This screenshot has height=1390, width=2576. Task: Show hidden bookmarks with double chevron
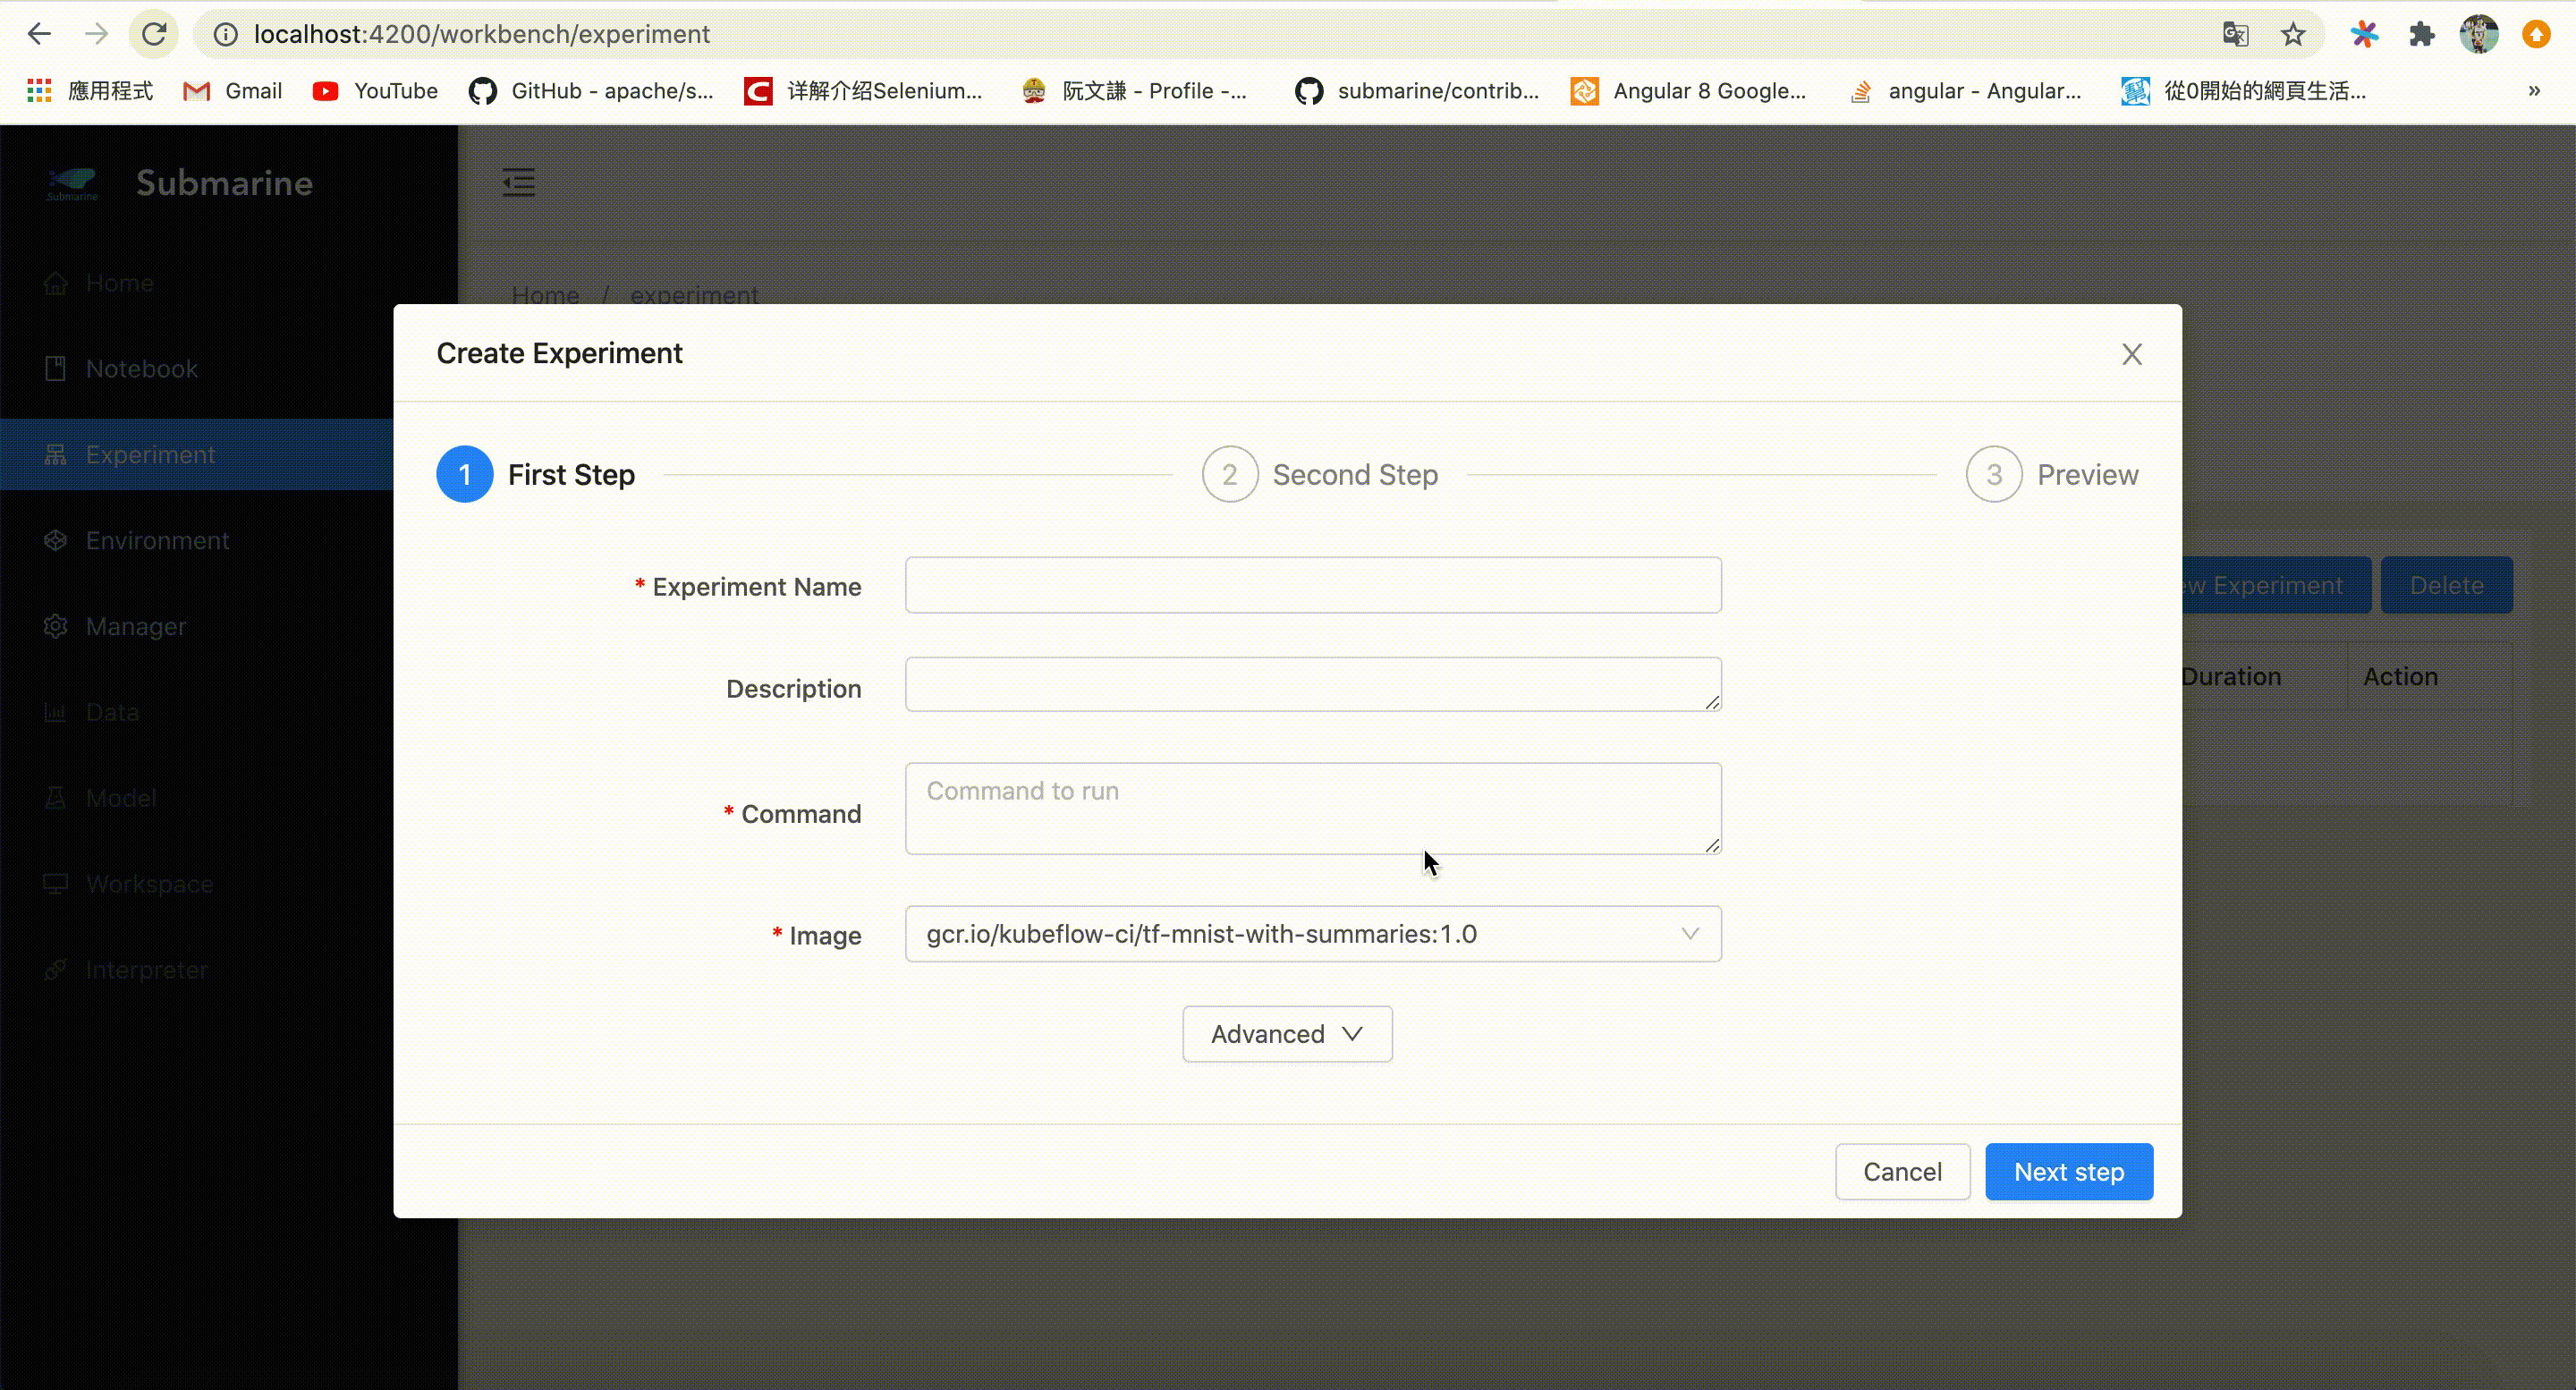[x=2534, y=91]
